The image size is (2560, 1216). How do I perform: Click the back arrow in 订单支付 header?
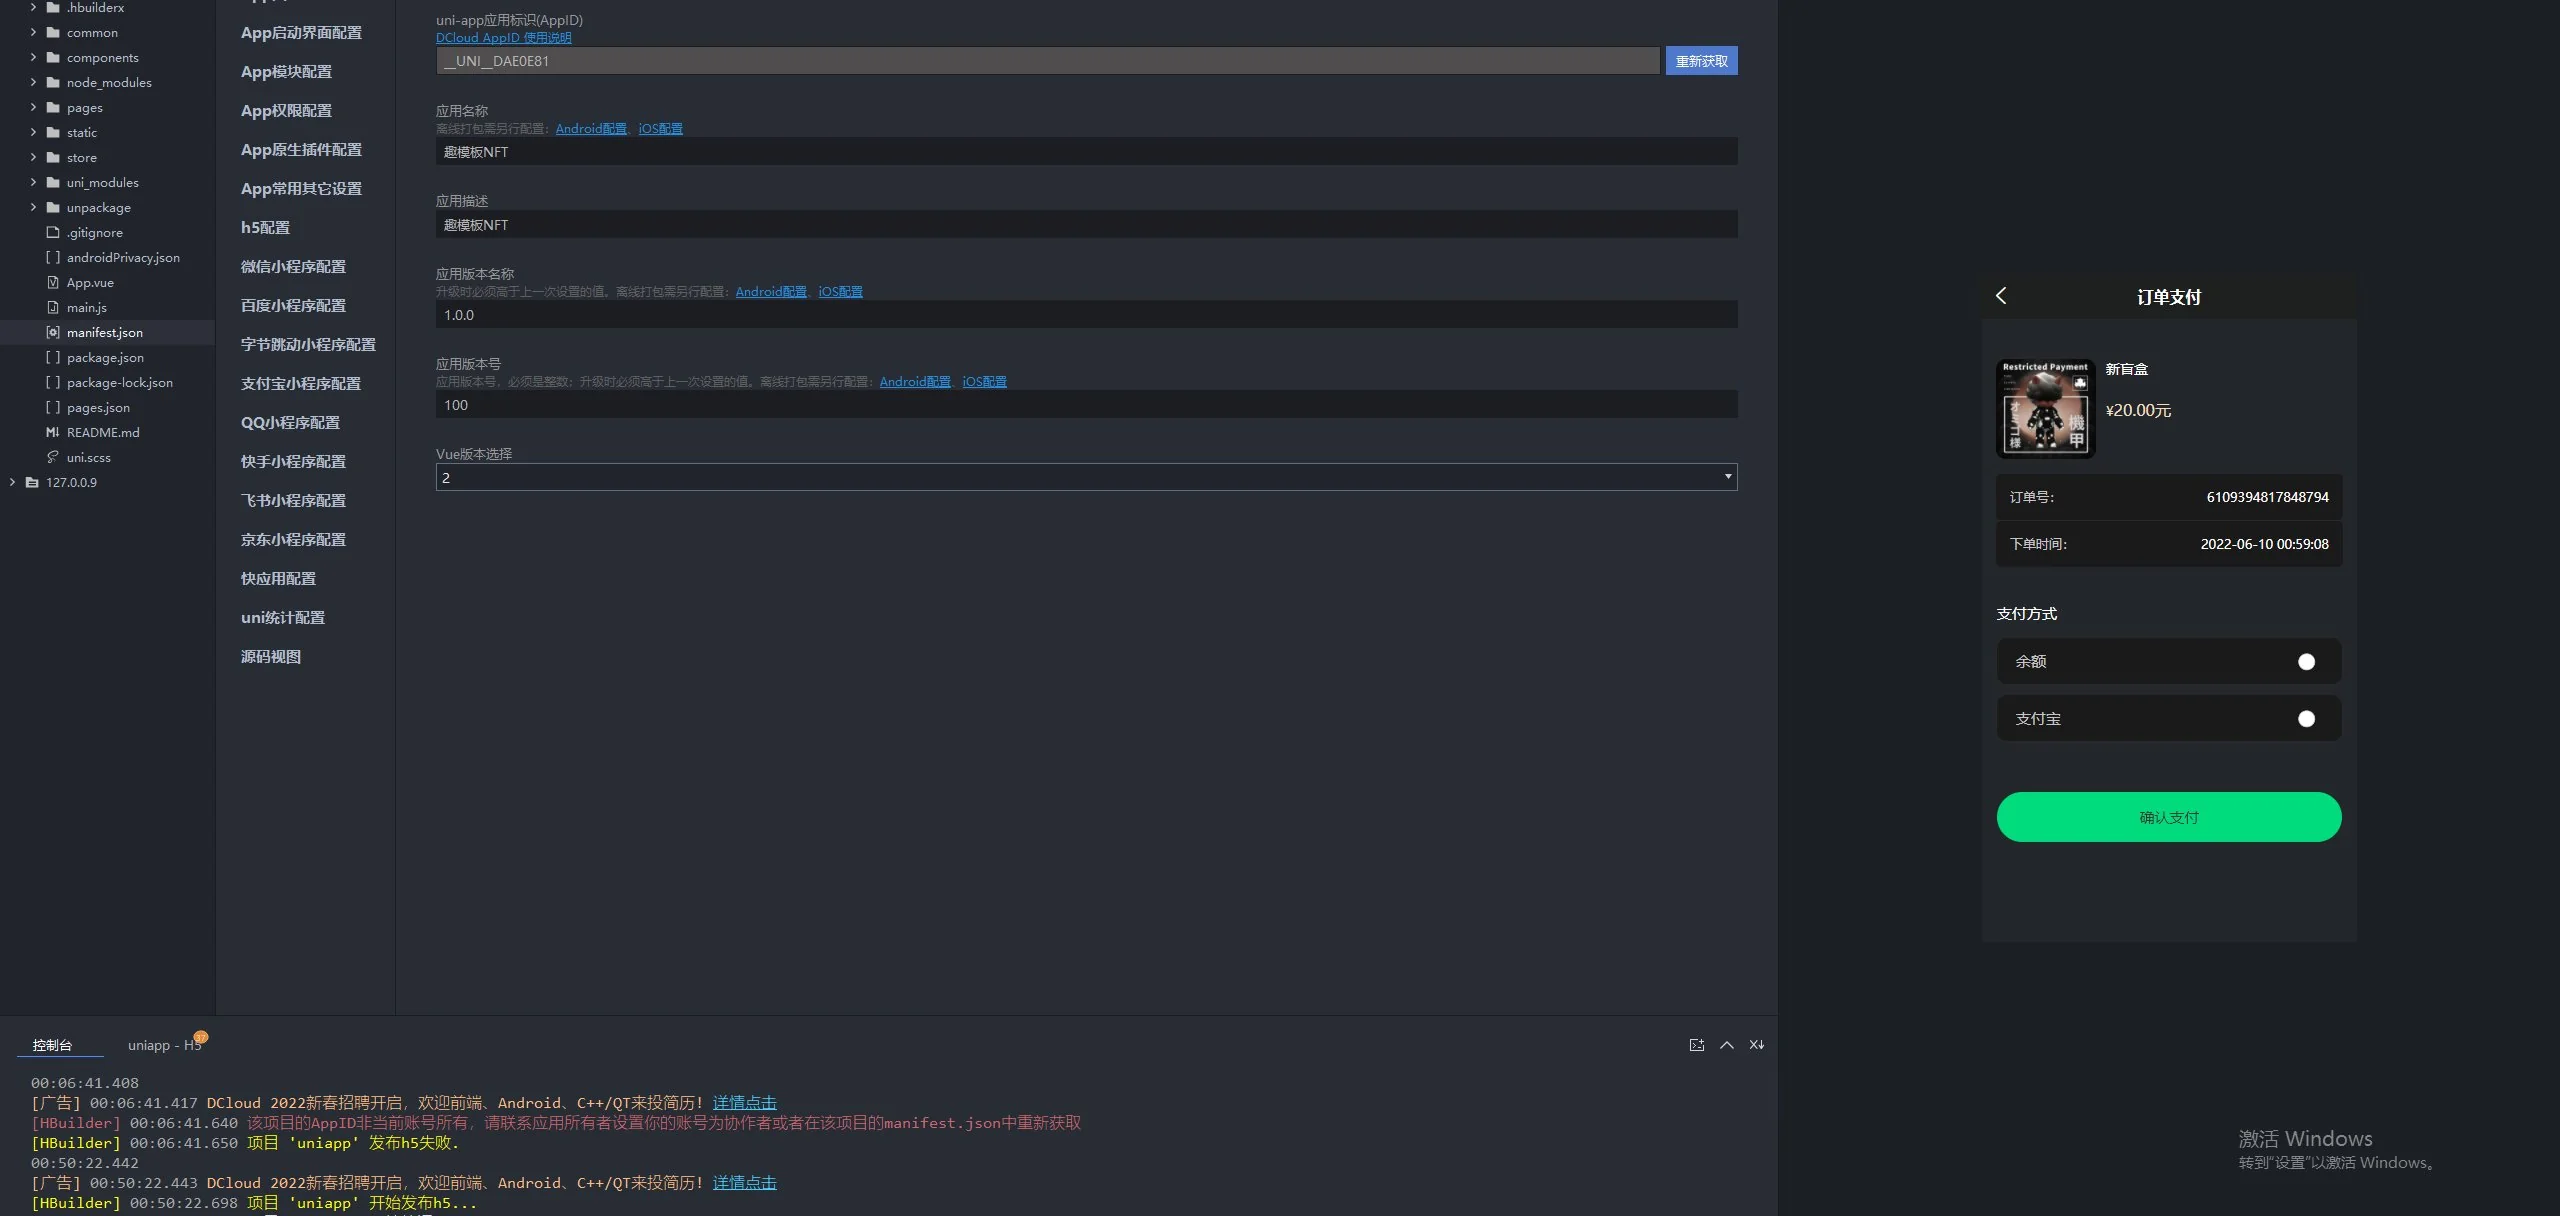click(x=2001, y=296)
